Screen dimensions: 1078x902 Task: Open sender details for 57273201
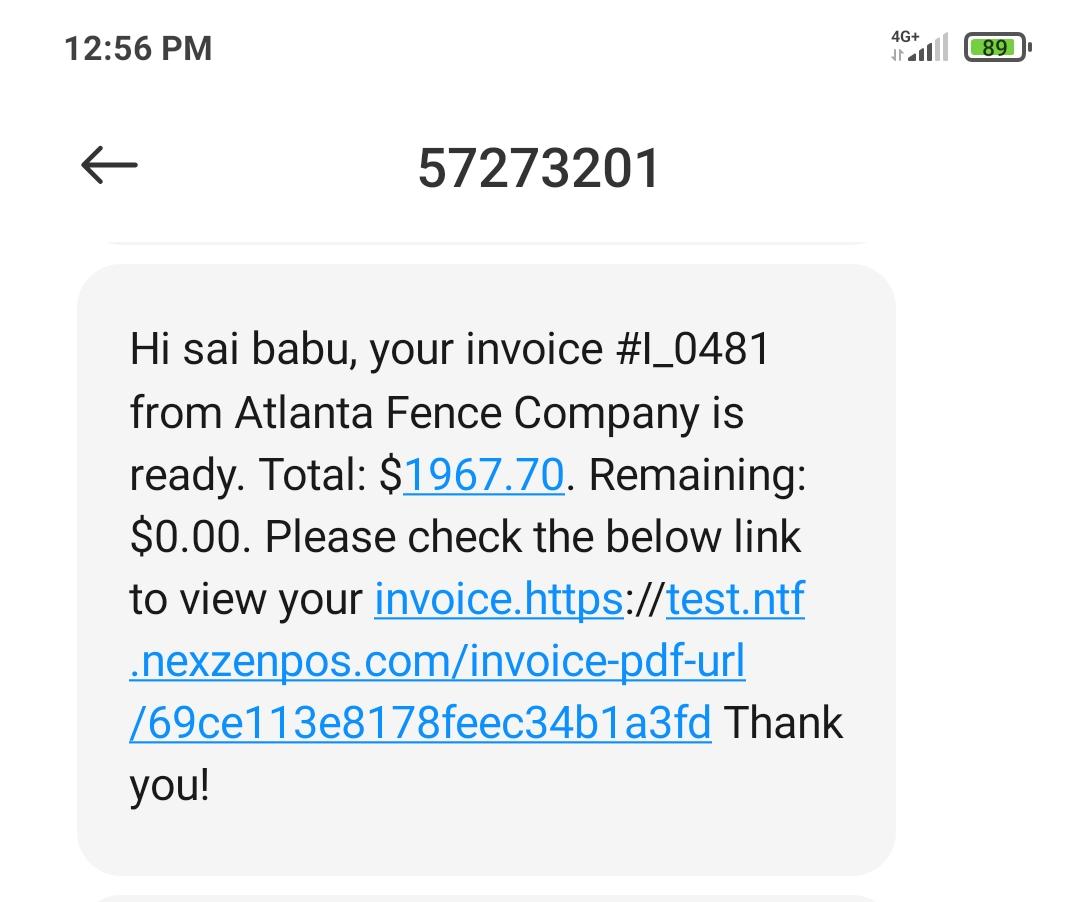coord(538,167)
